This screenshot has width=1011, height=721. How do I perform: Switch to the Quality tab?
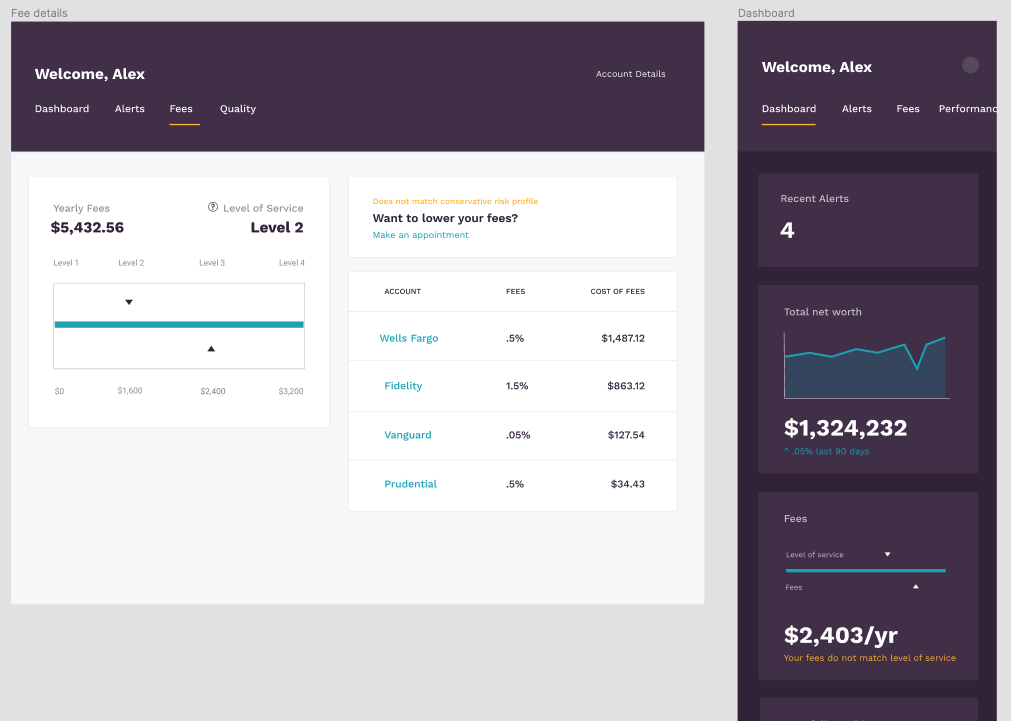pyautogui.click(x=237, y=109)
